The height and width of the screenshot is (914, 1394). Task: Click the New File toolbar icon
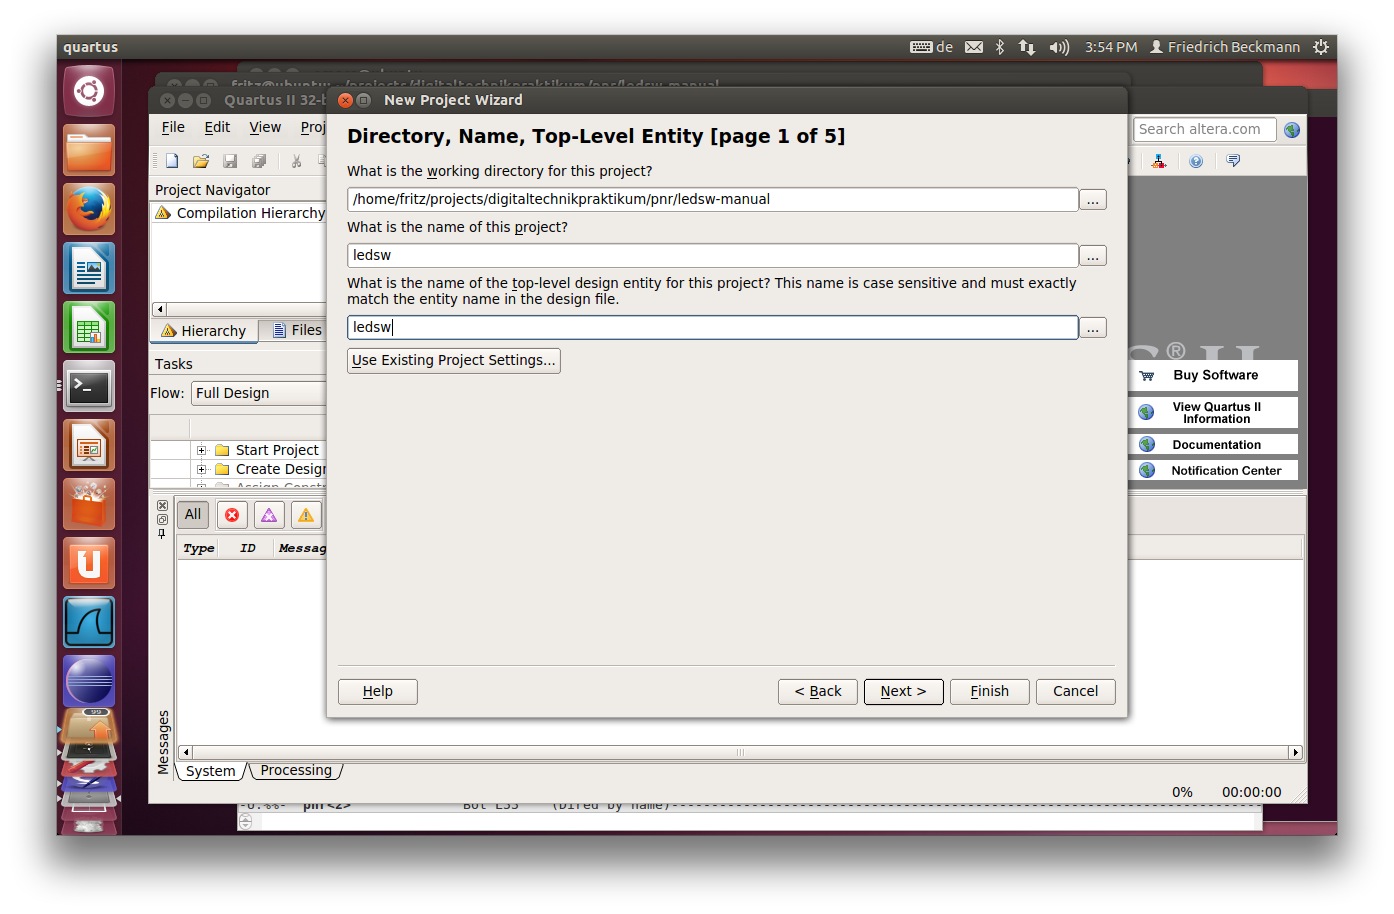pos(172,161)
